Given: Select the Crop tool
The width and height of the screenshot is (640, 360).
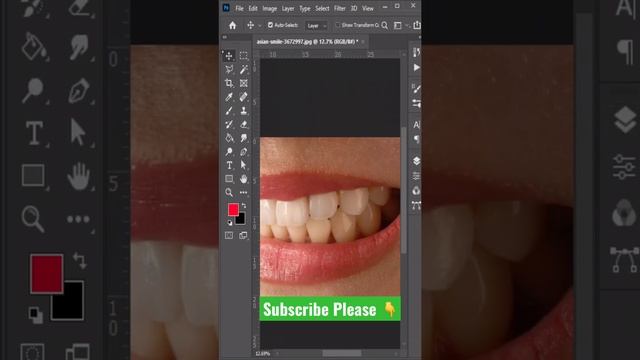Looking at the screenshot, I should 229,83.
